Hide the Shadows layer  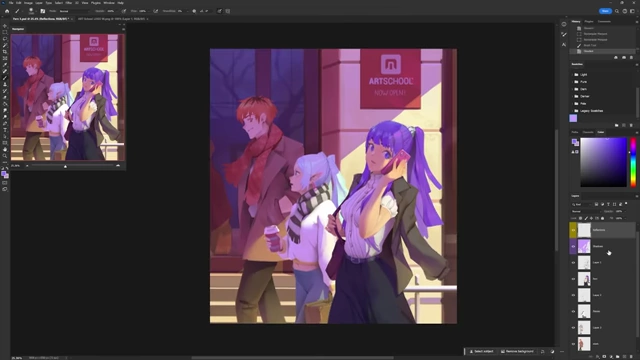(573, 247)
